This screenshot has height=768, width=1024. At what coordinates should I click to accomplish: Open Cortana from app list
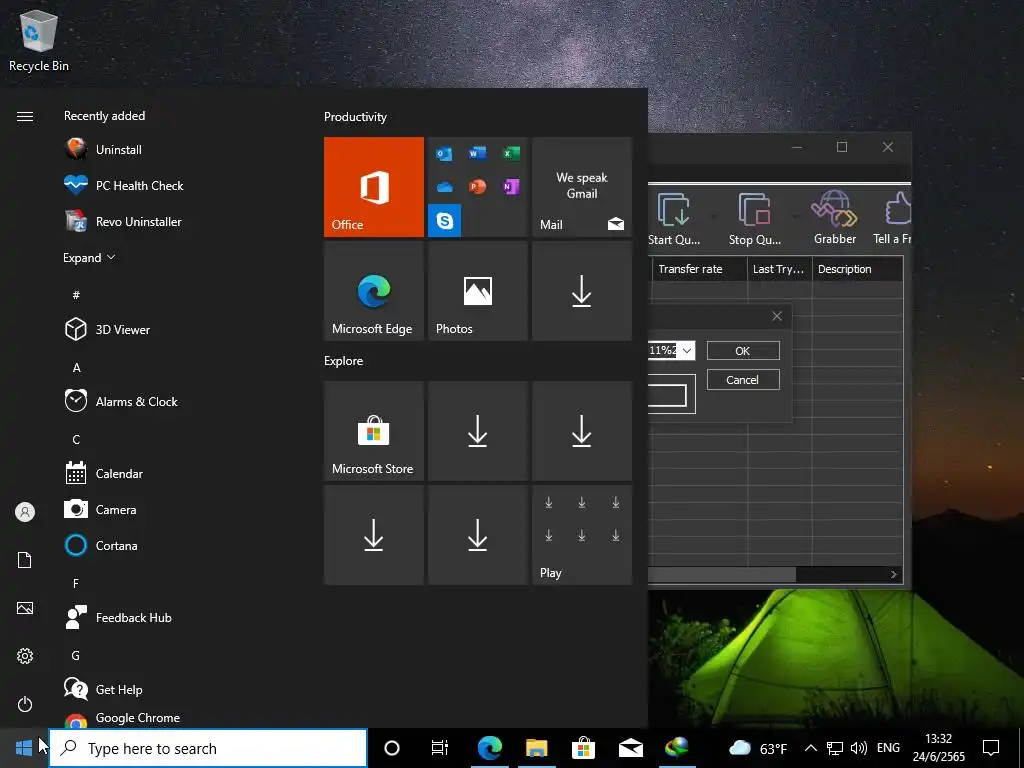(x=101, y=545)
